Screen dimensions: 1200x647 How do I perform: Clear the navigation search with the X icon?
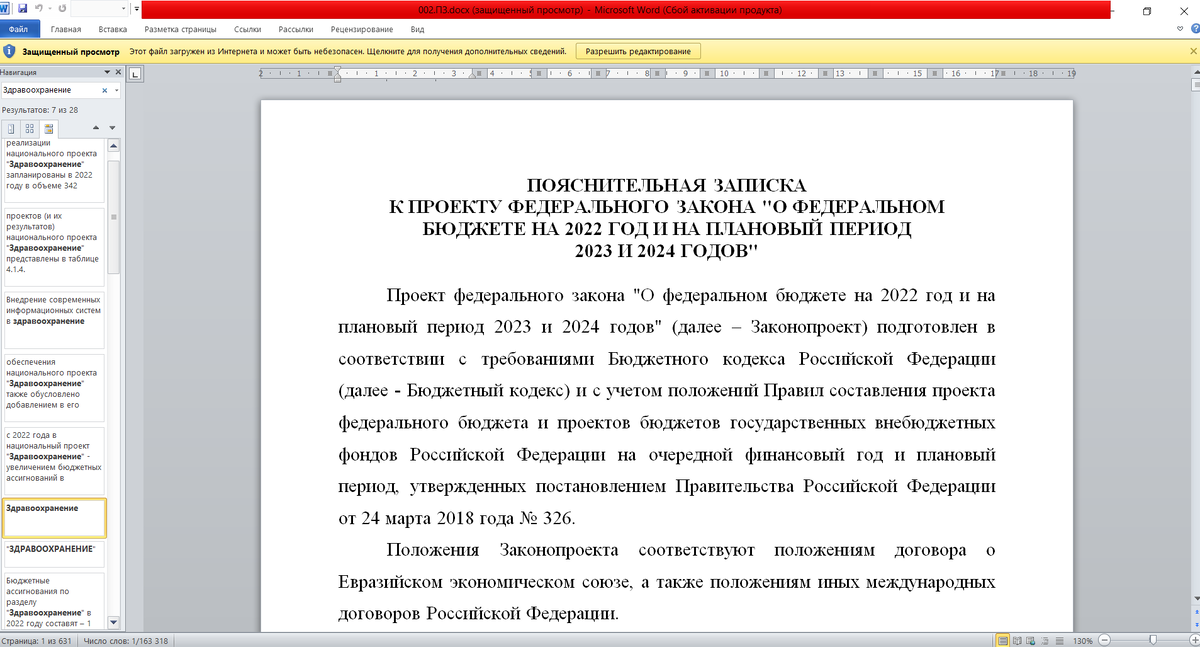coord(107,90)
